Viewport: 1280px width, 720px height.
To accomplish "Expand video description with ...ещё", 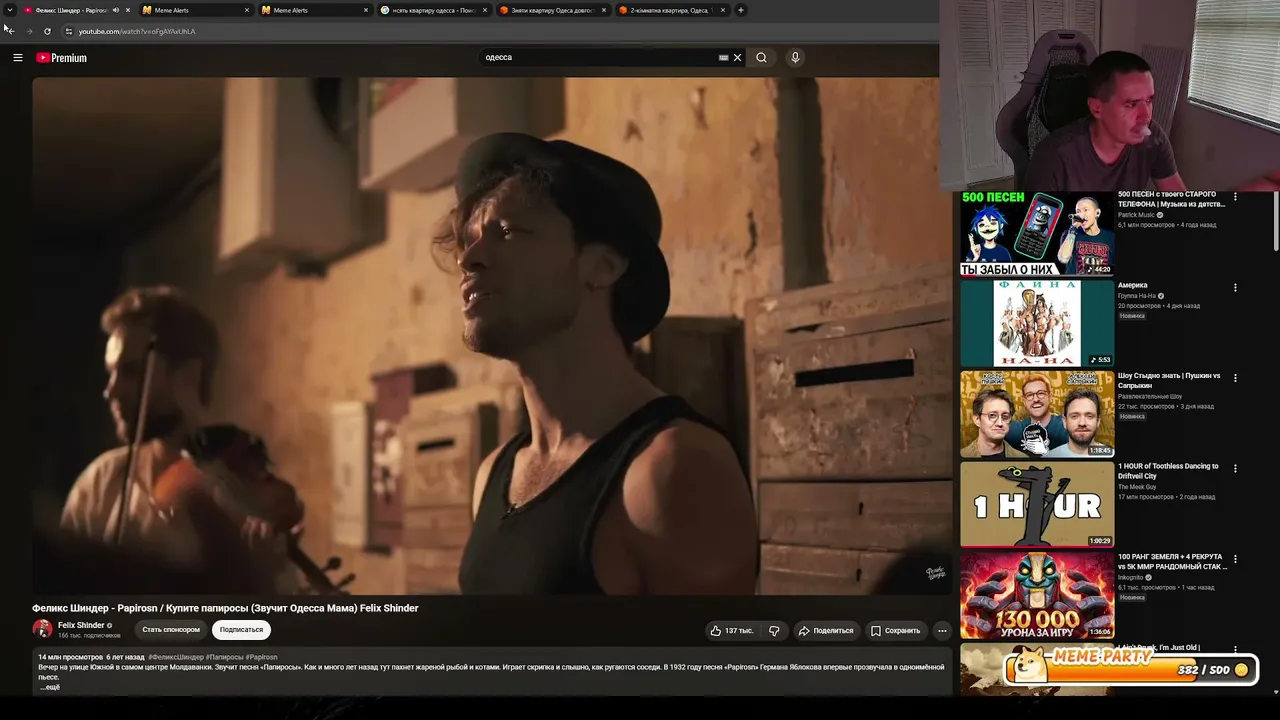I will pyautogui.click(x=50, y=687).
